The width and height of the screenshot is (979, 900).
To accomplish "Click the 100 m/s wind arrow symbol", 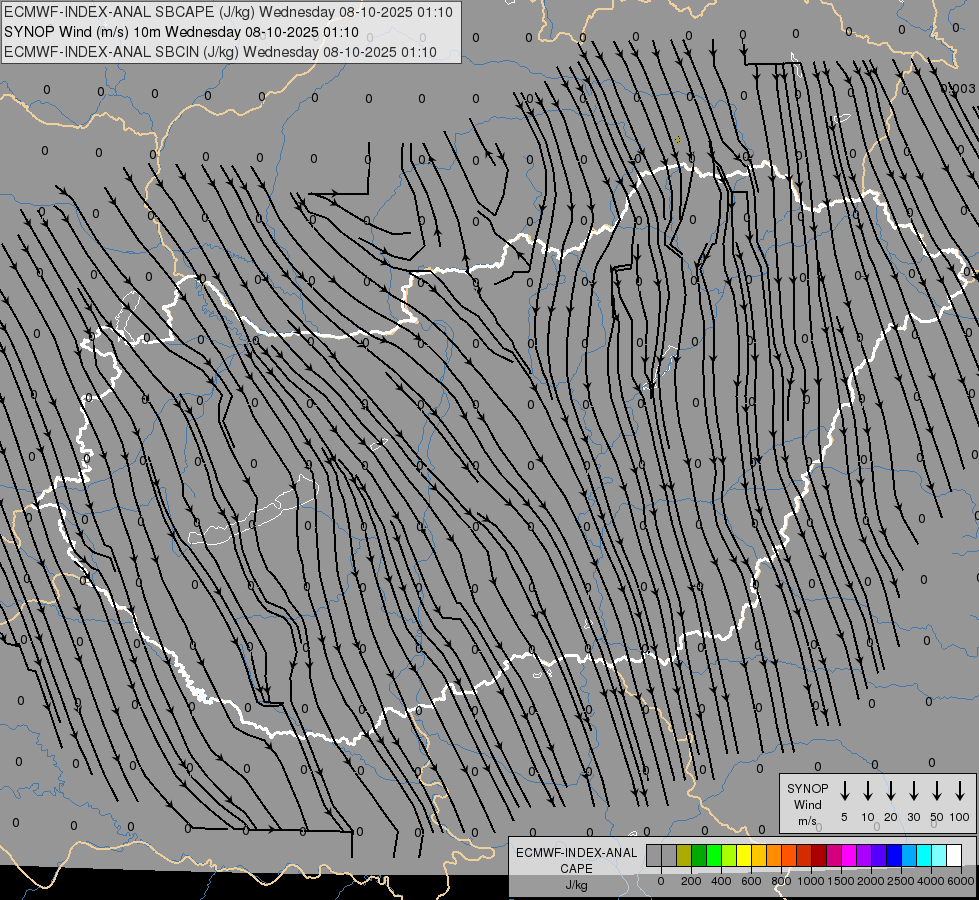I will click(x=960, y=791).
